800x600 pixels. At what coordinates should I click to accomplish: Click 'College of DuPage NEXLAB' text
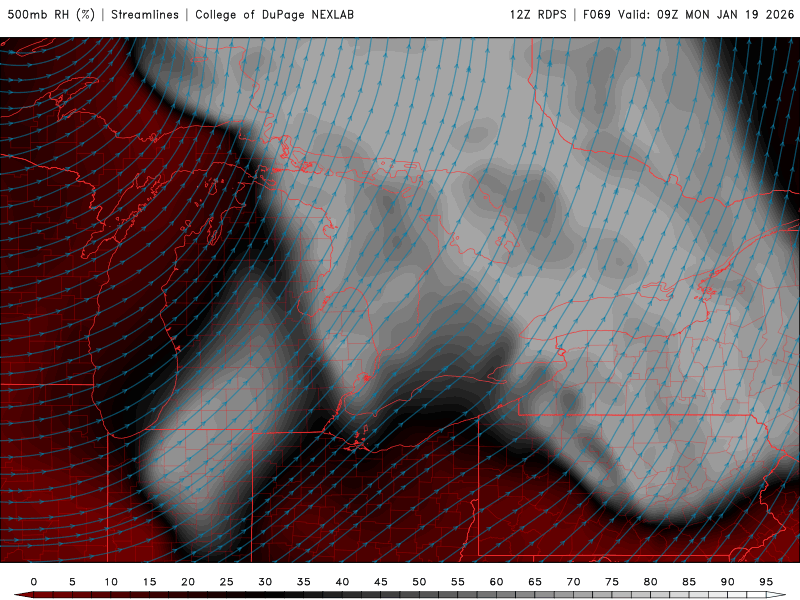pyautogui.click(x=274, y=14)
